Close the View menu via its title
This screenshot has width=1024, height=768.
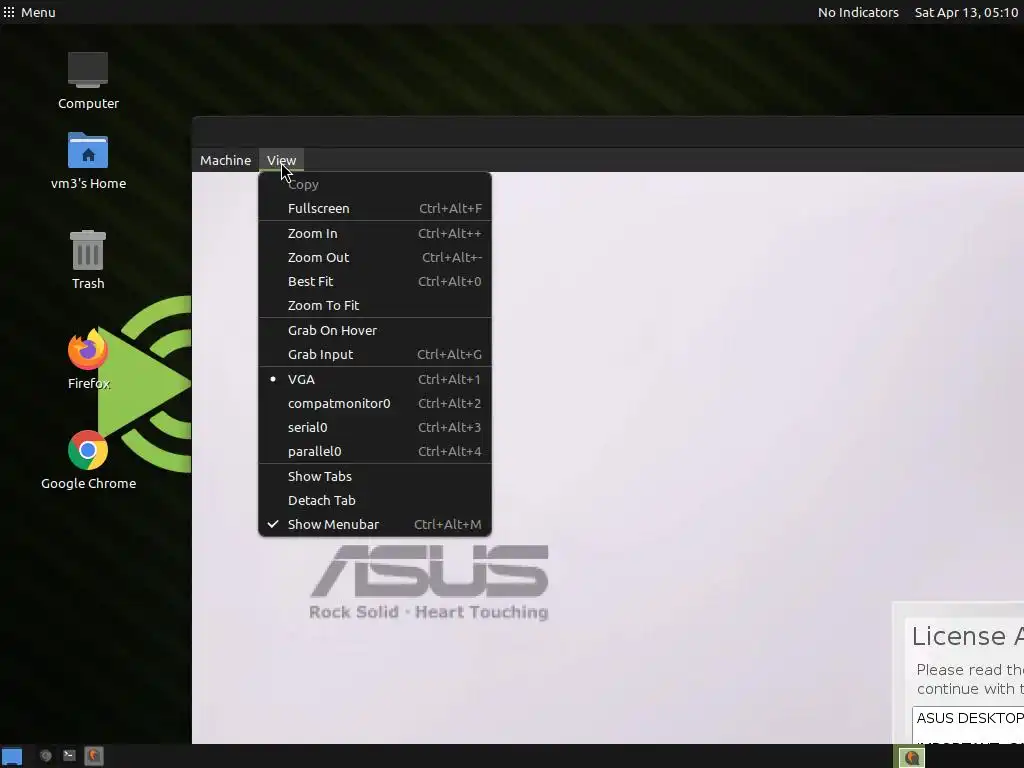click(x=281, y=160)
